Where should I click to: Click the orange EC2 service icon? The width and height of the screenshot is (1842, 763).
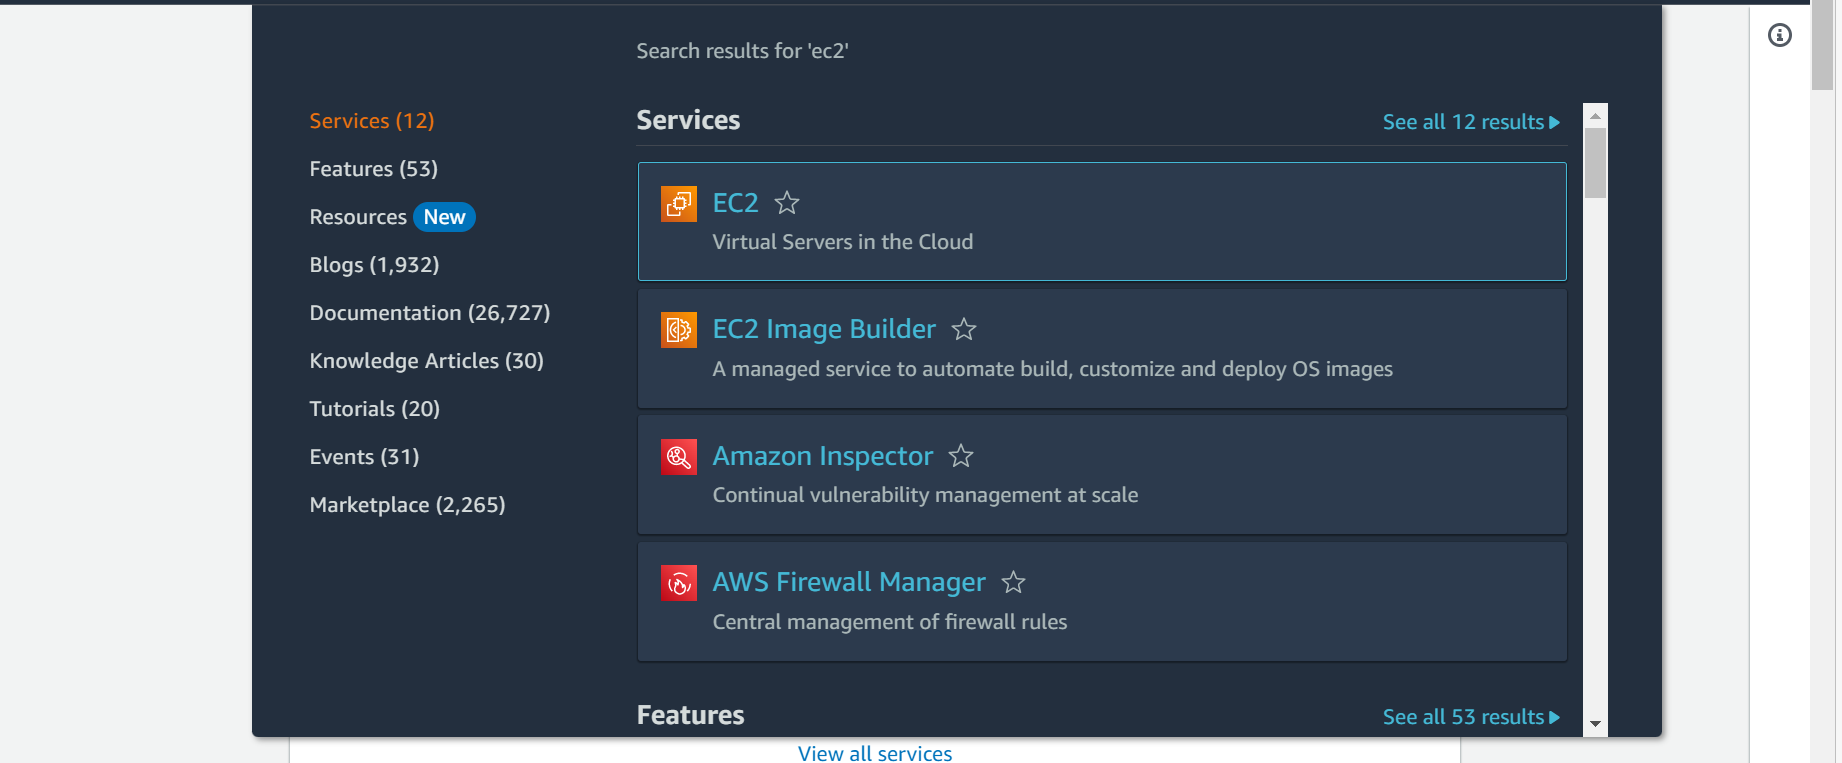pos(679,203)
